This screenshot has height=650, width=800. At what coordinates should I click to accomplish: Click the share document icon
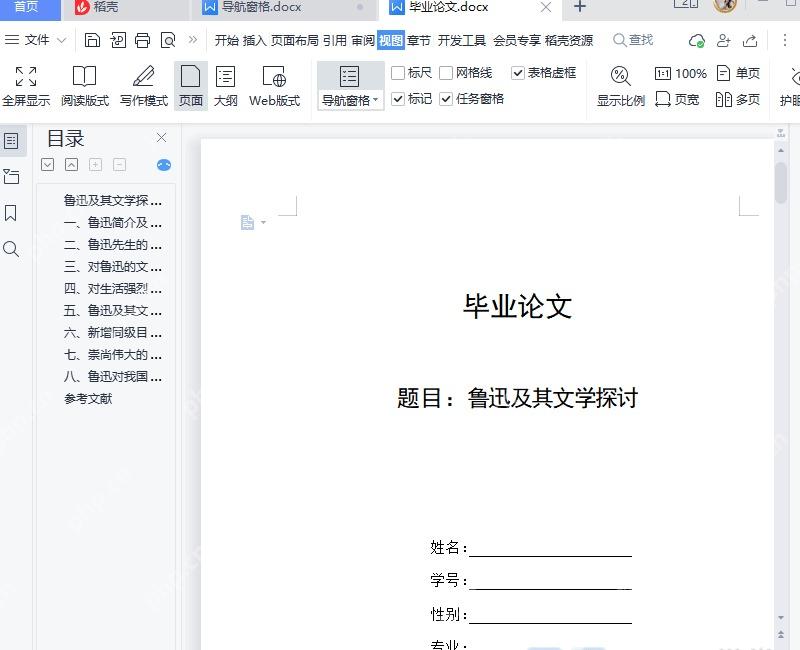tap(750, 40)
